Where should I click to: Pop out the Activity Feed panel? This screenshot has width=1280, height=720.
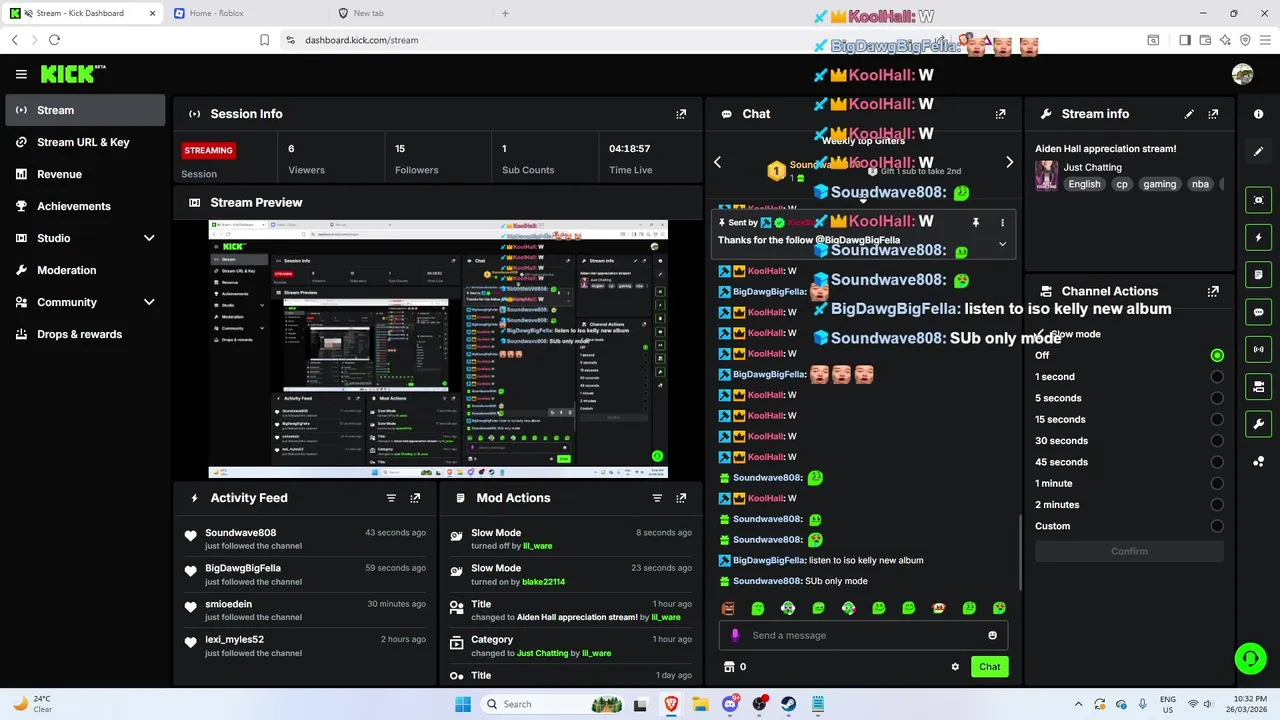coord(415,498)
